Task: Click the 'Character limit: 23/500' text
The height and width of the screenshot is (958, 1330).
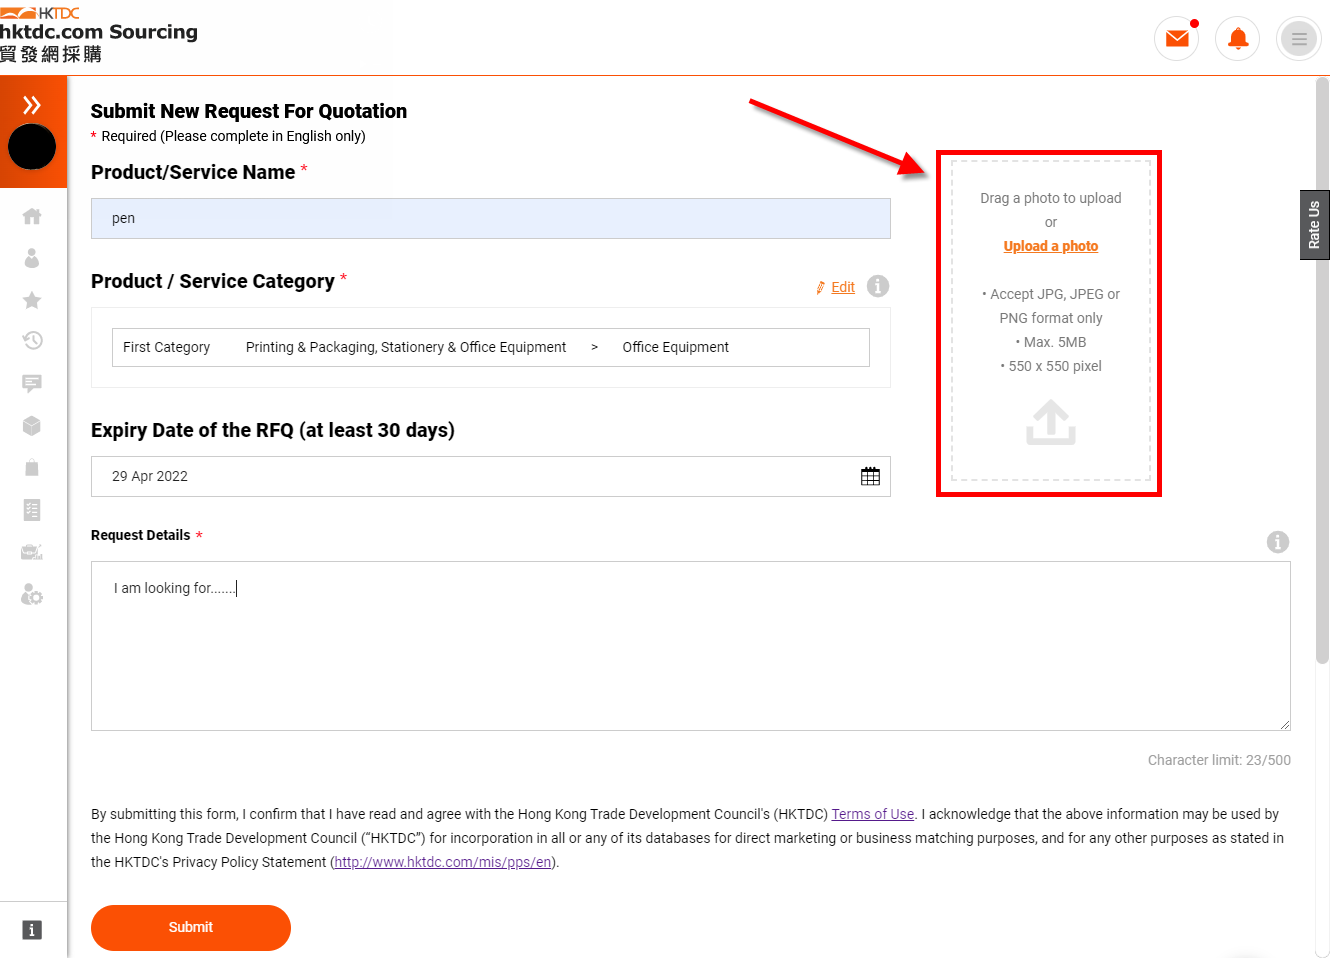Action: click(1219, 760)
